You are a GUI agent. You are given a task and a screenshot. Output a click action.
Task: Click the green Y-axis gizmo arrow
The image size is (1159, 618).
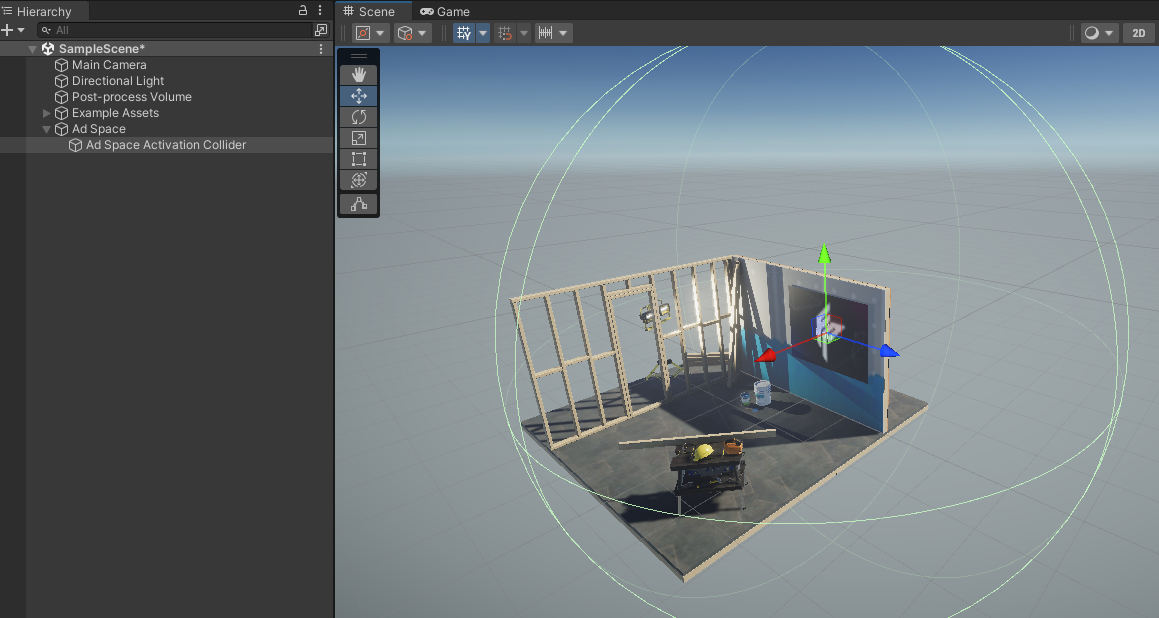(824, 254)
